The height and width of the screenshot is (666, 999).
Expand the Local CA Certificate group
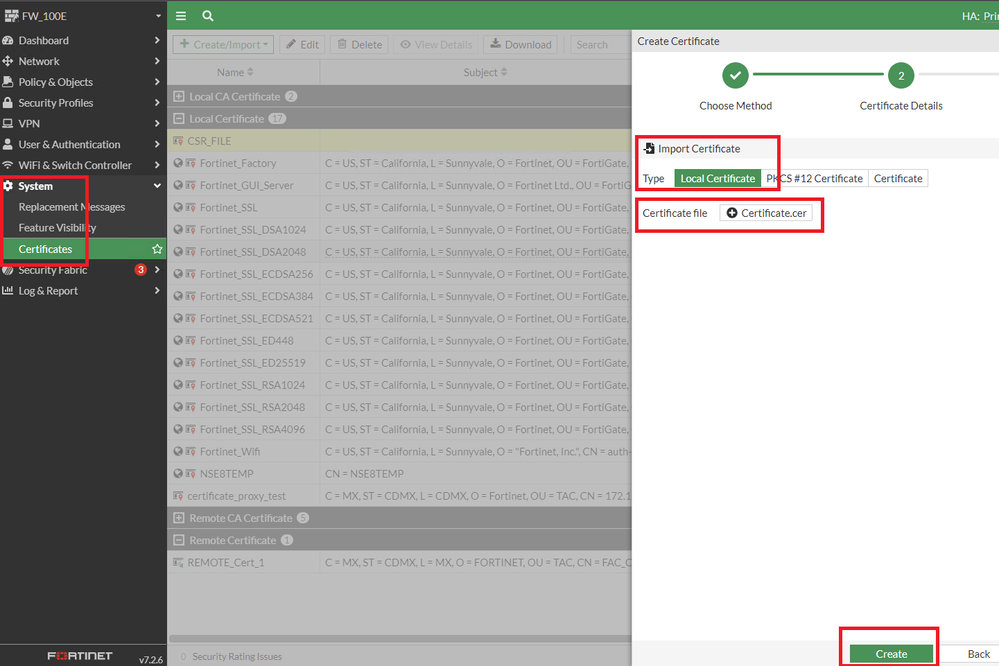(x=179, y=96)
